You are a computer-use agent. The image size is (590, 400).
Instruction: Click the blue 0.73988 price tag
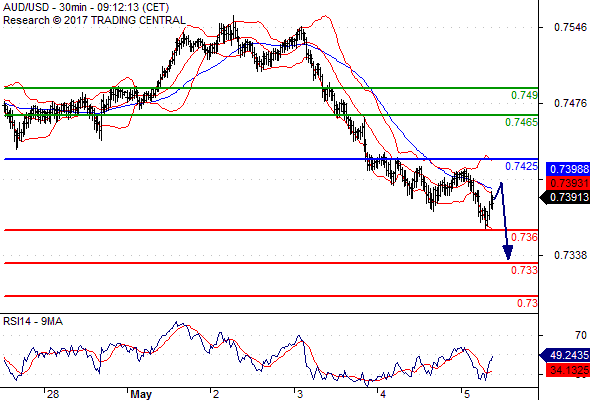point(567,169)
